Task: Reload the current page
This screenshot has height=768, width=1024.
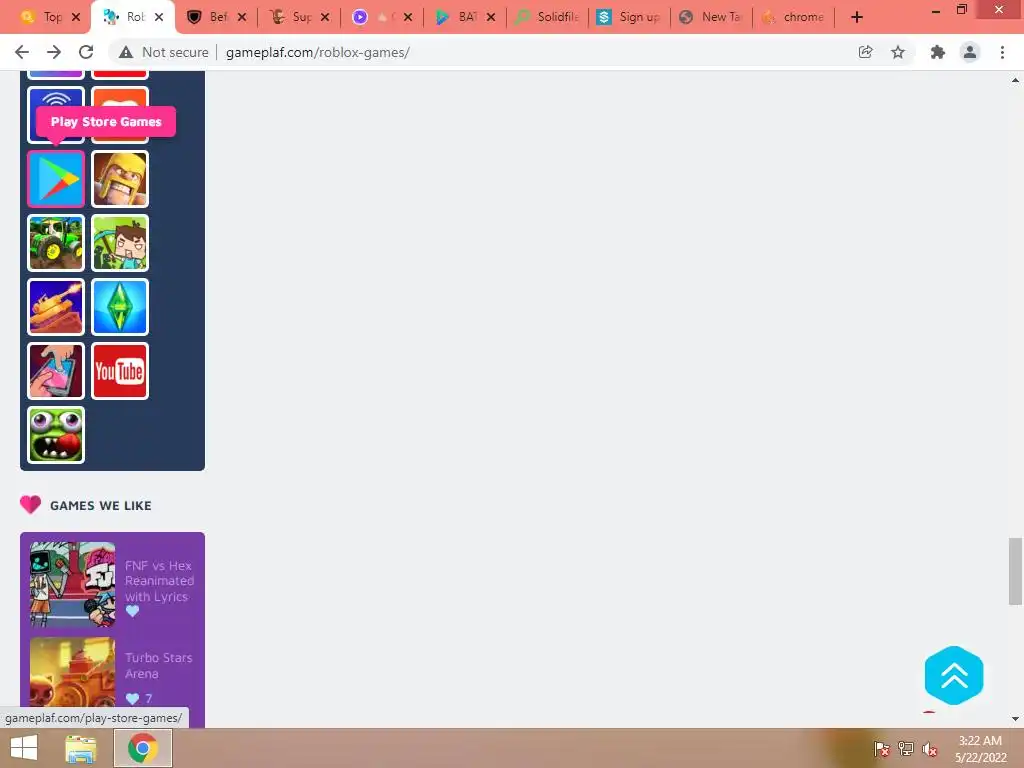Action: 86,52
